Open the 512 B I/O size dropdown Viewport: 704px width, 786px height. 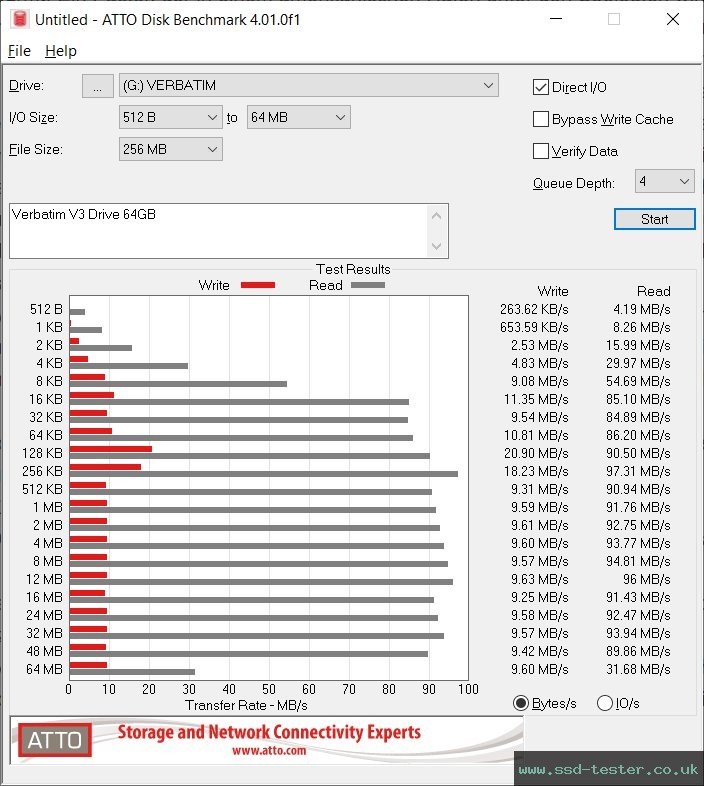click(x=170, y=117)
